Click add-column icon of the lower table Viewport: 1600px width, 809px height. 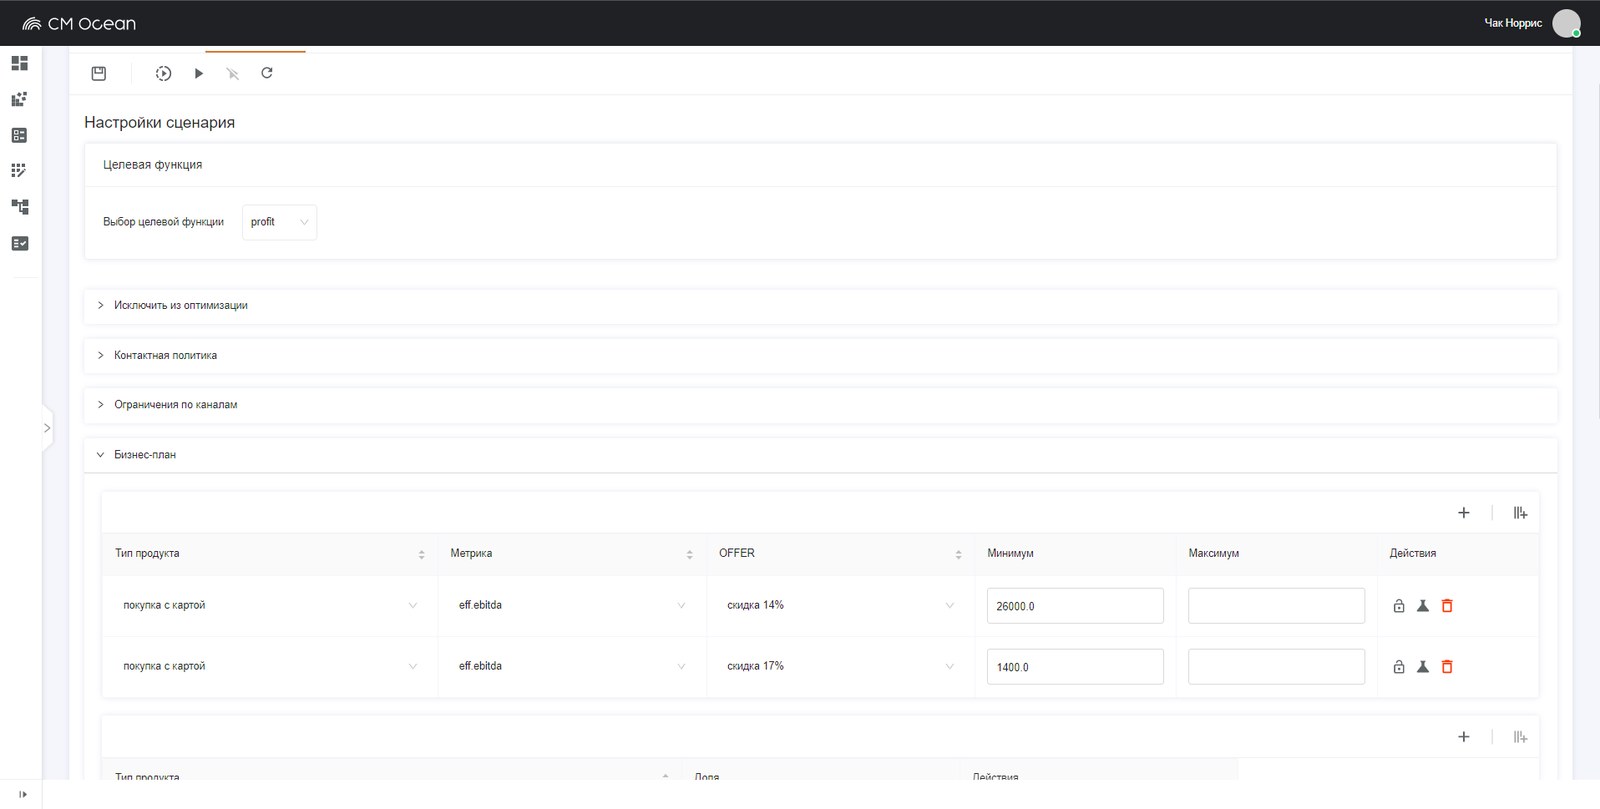click(1520, 736)
